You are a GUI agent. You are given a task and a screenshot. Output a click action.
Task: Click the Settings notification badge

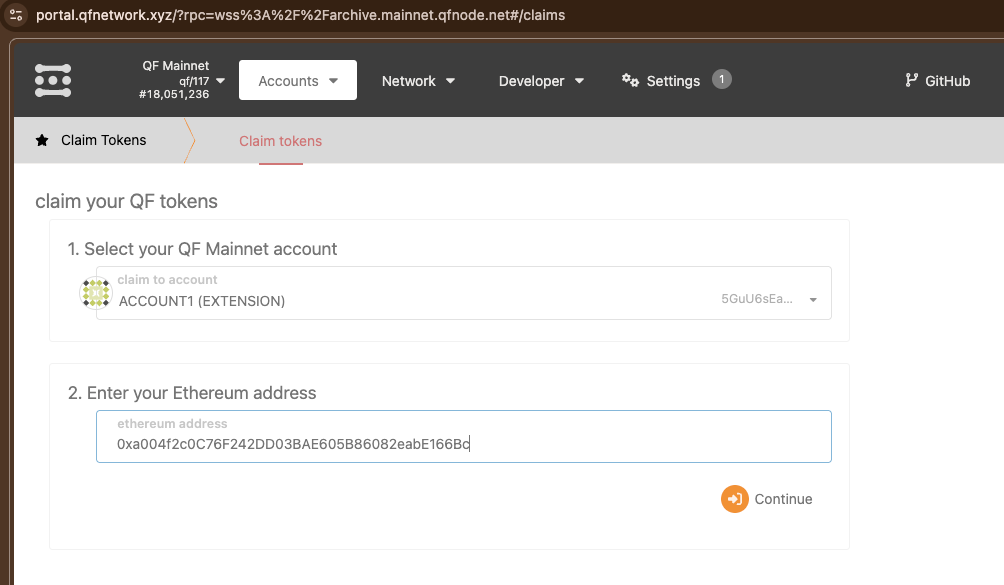[x=721, y=79]
